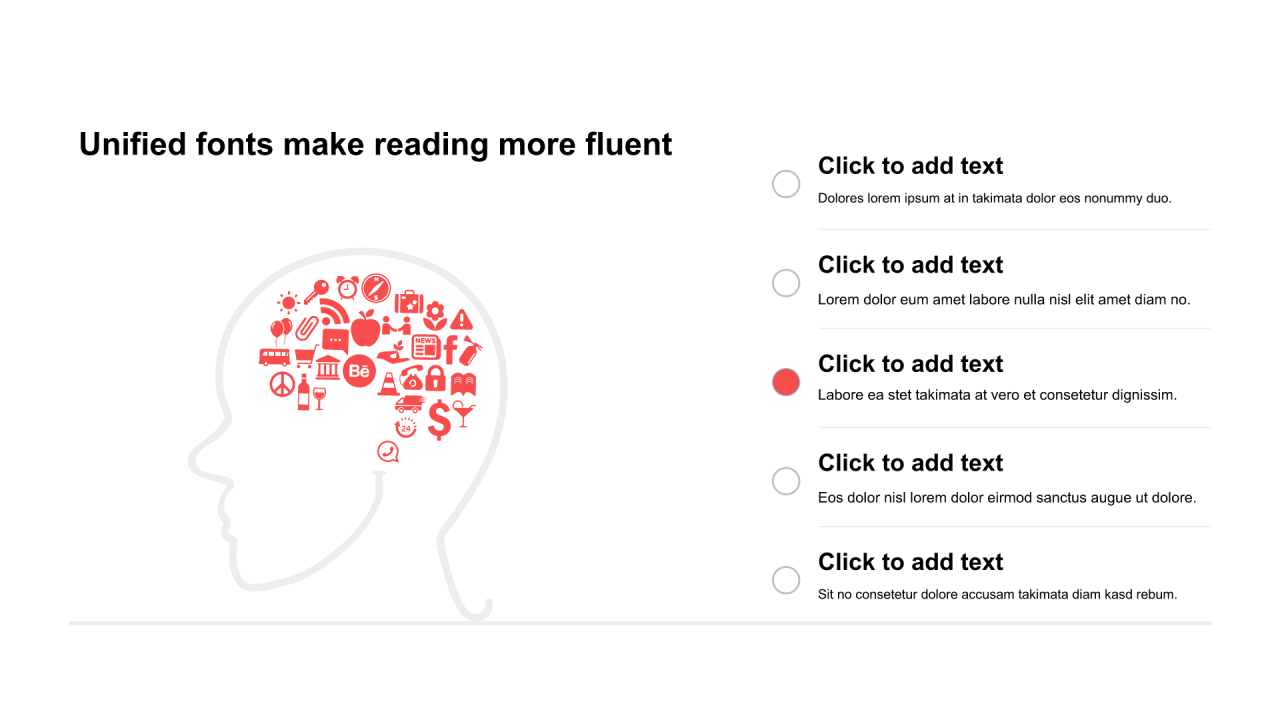
Task: Click the bus icon
Action: pyautogui.click(x=274, y=356)
